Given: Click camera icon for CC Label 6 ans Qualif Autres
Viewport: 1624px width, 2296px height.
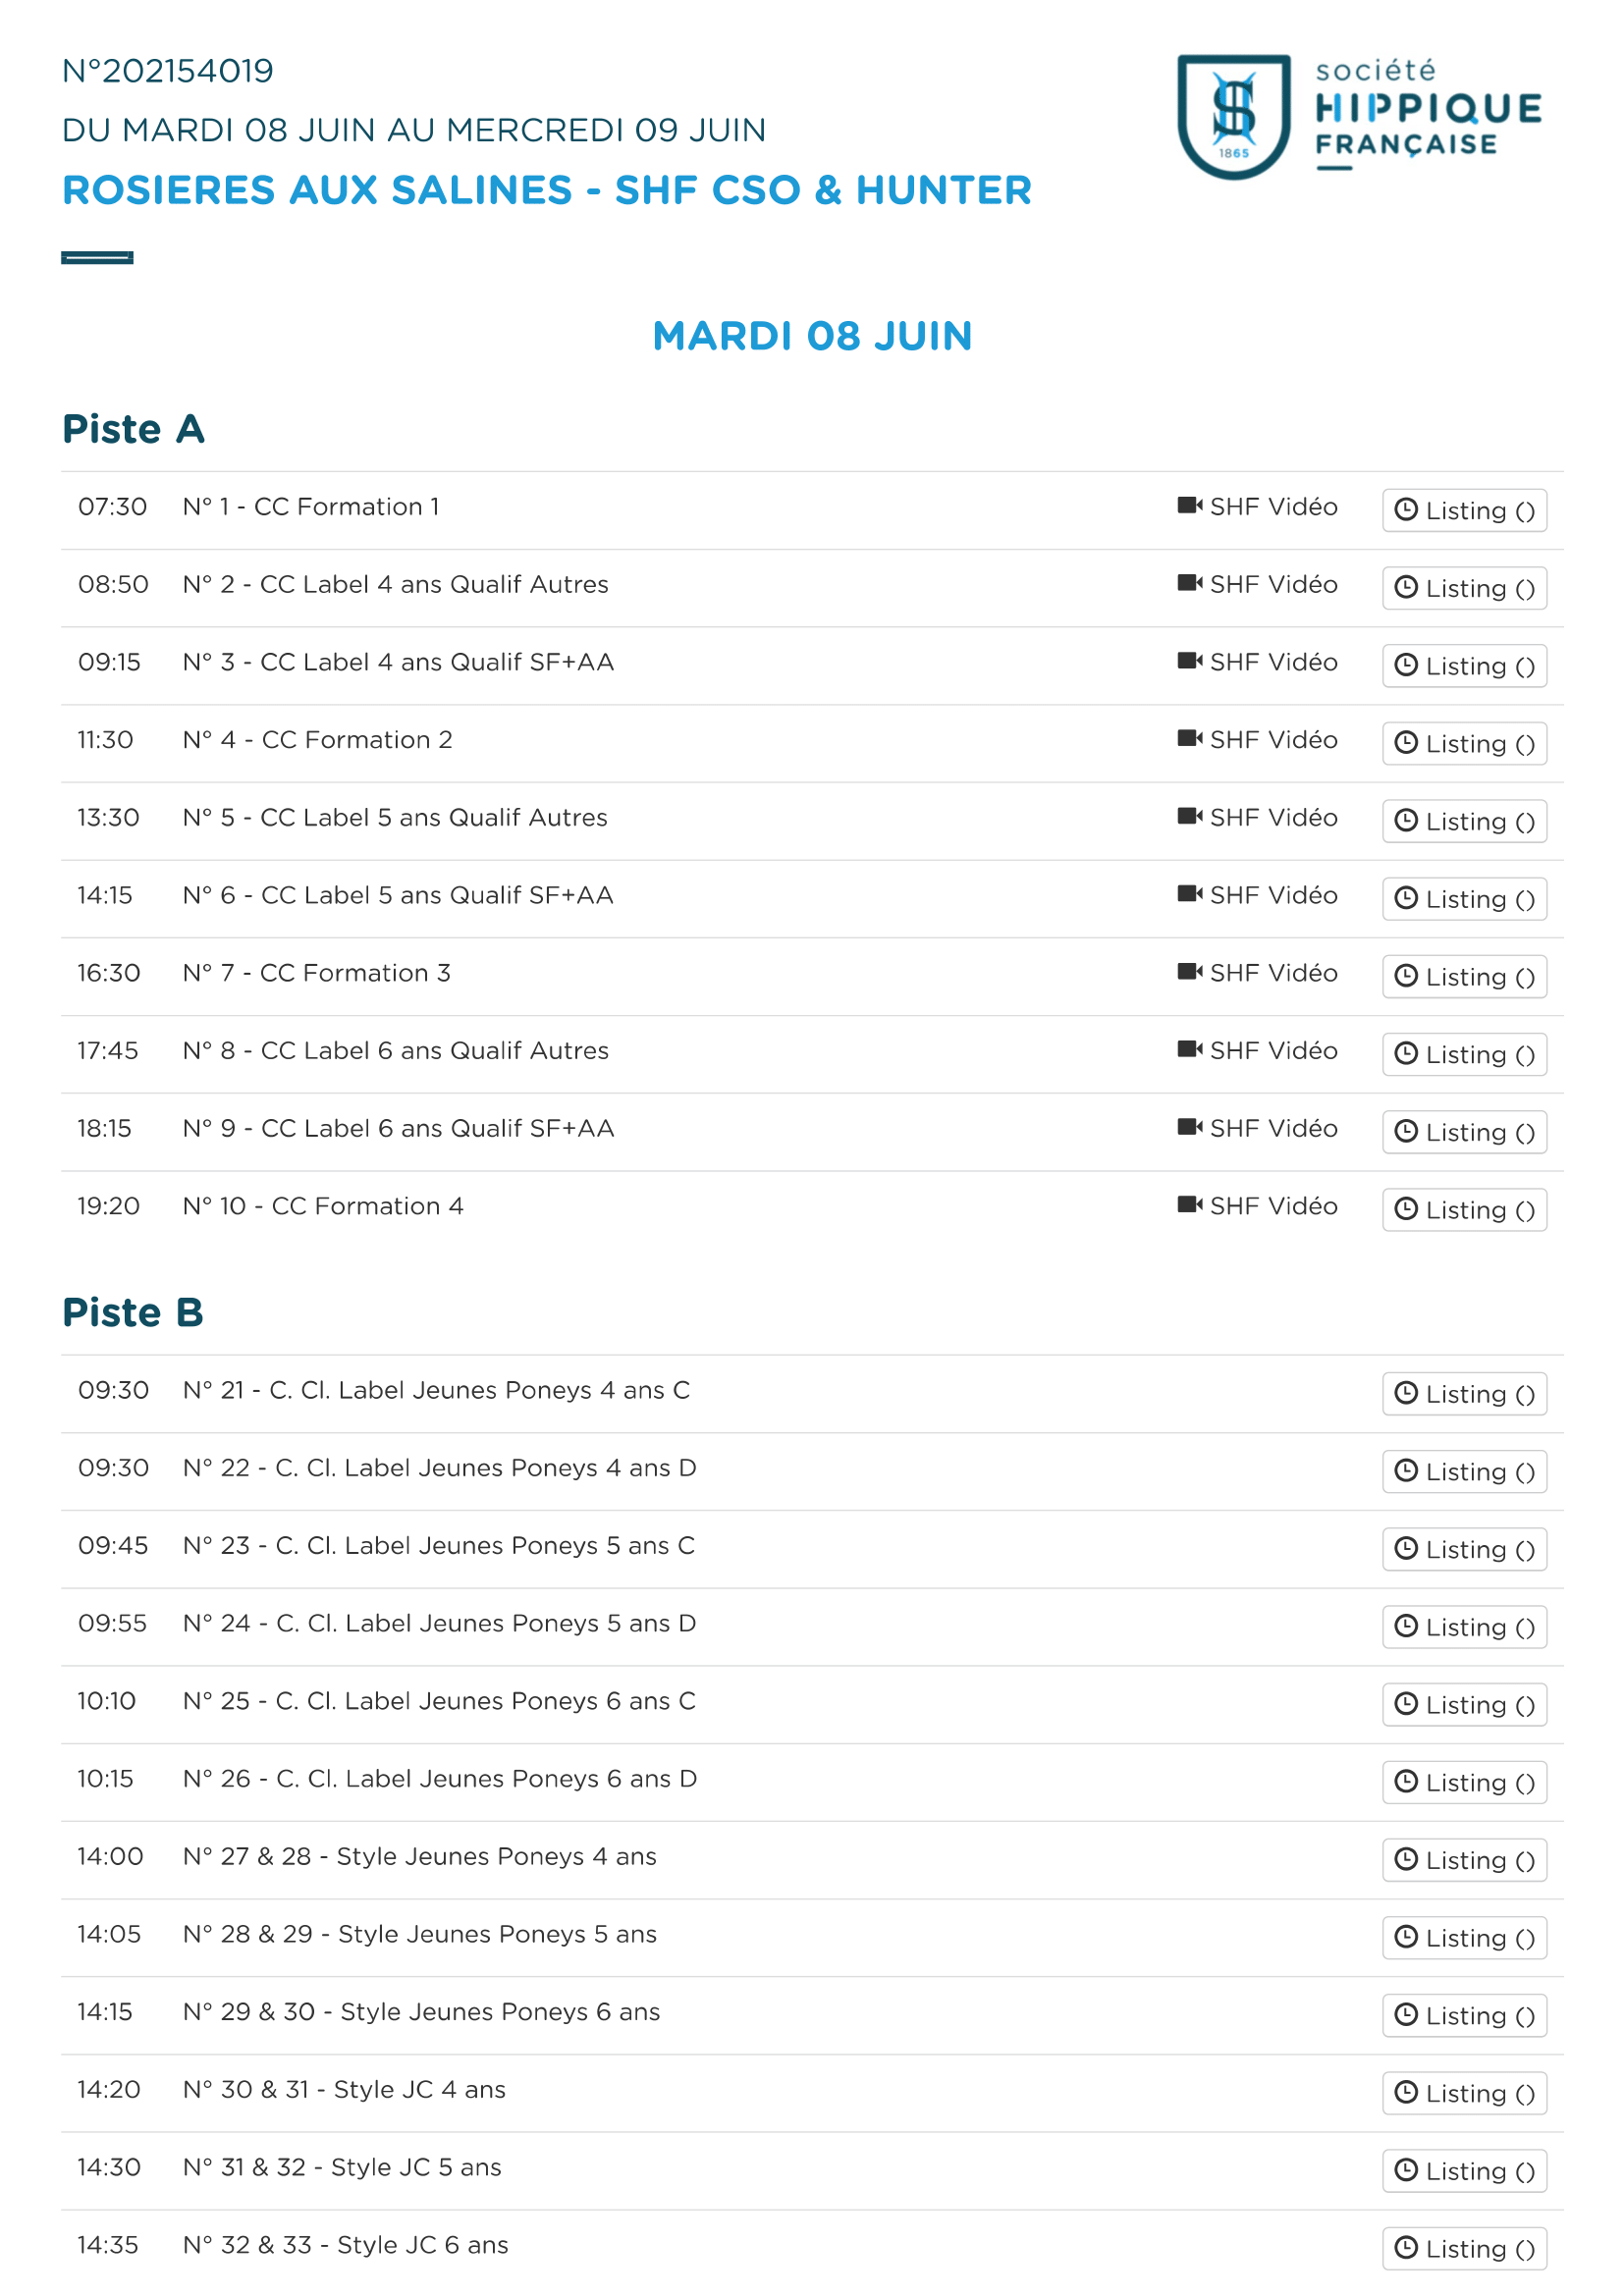Looking at the screenshot, I should pyautogui.click(x=1189, y=1050).
